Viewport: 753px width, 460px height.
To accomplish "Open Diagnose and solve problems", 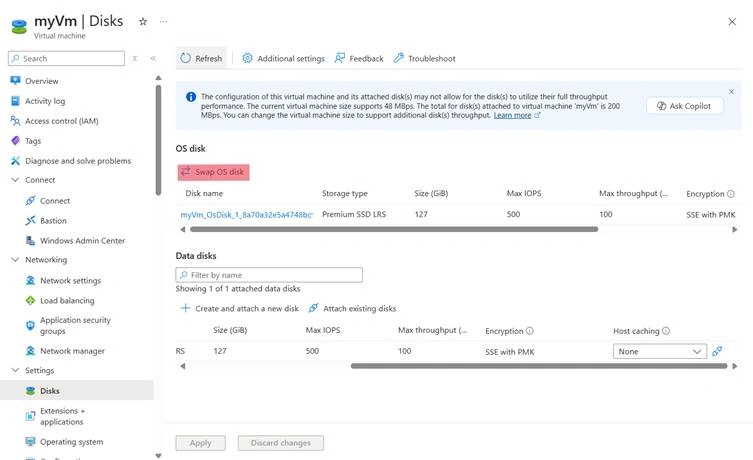I will pyautogui.click(x=78, y=161).
